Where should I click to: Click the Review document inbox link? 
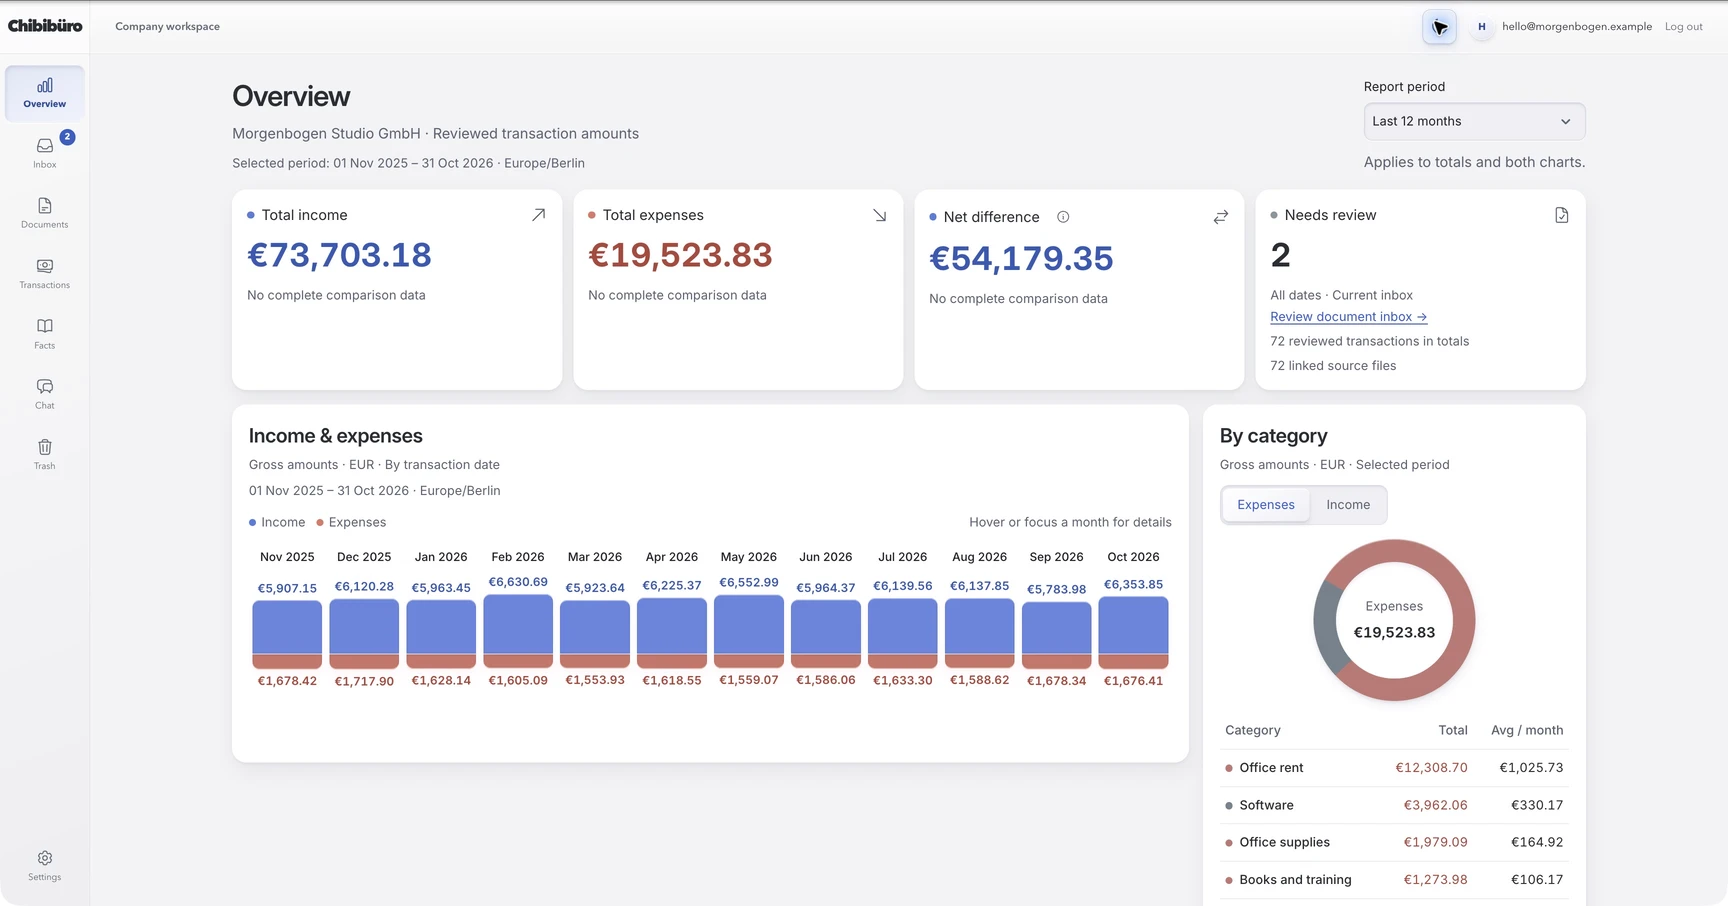1348,317
